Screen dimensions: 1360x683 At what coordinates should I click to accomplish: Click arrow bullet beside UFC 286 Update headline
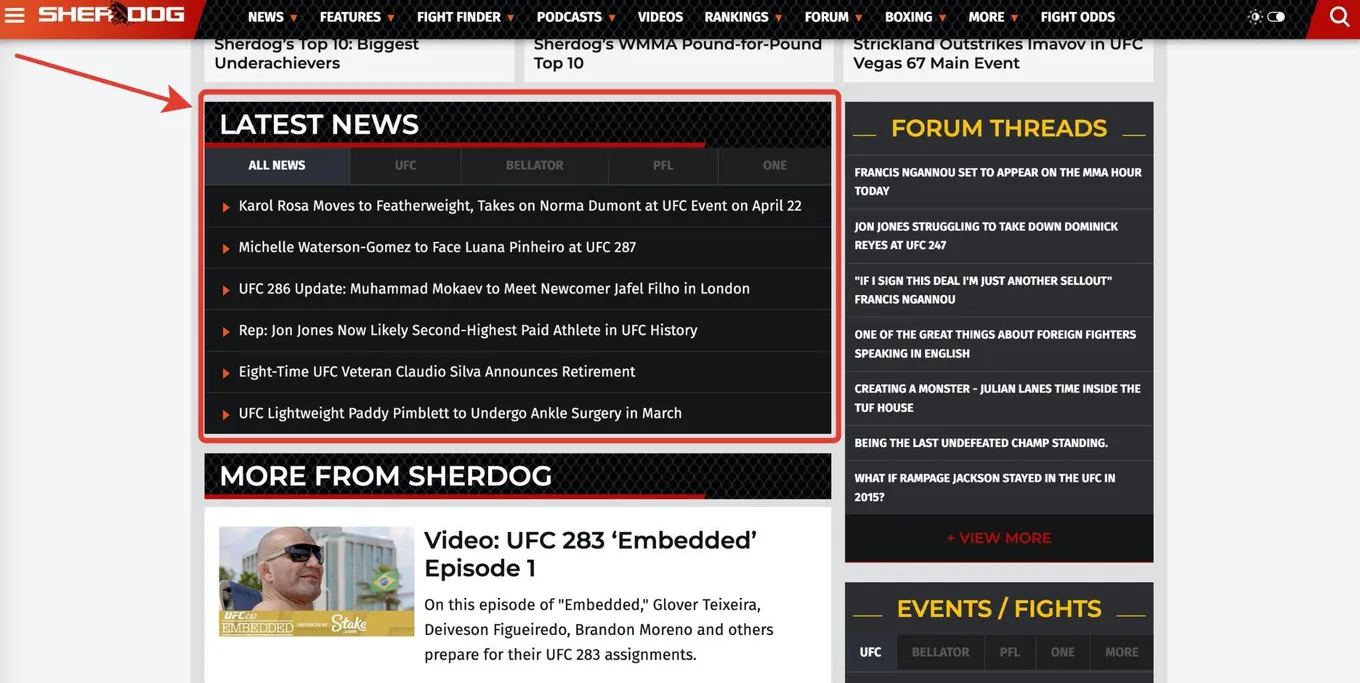click(x=226, y=290)
